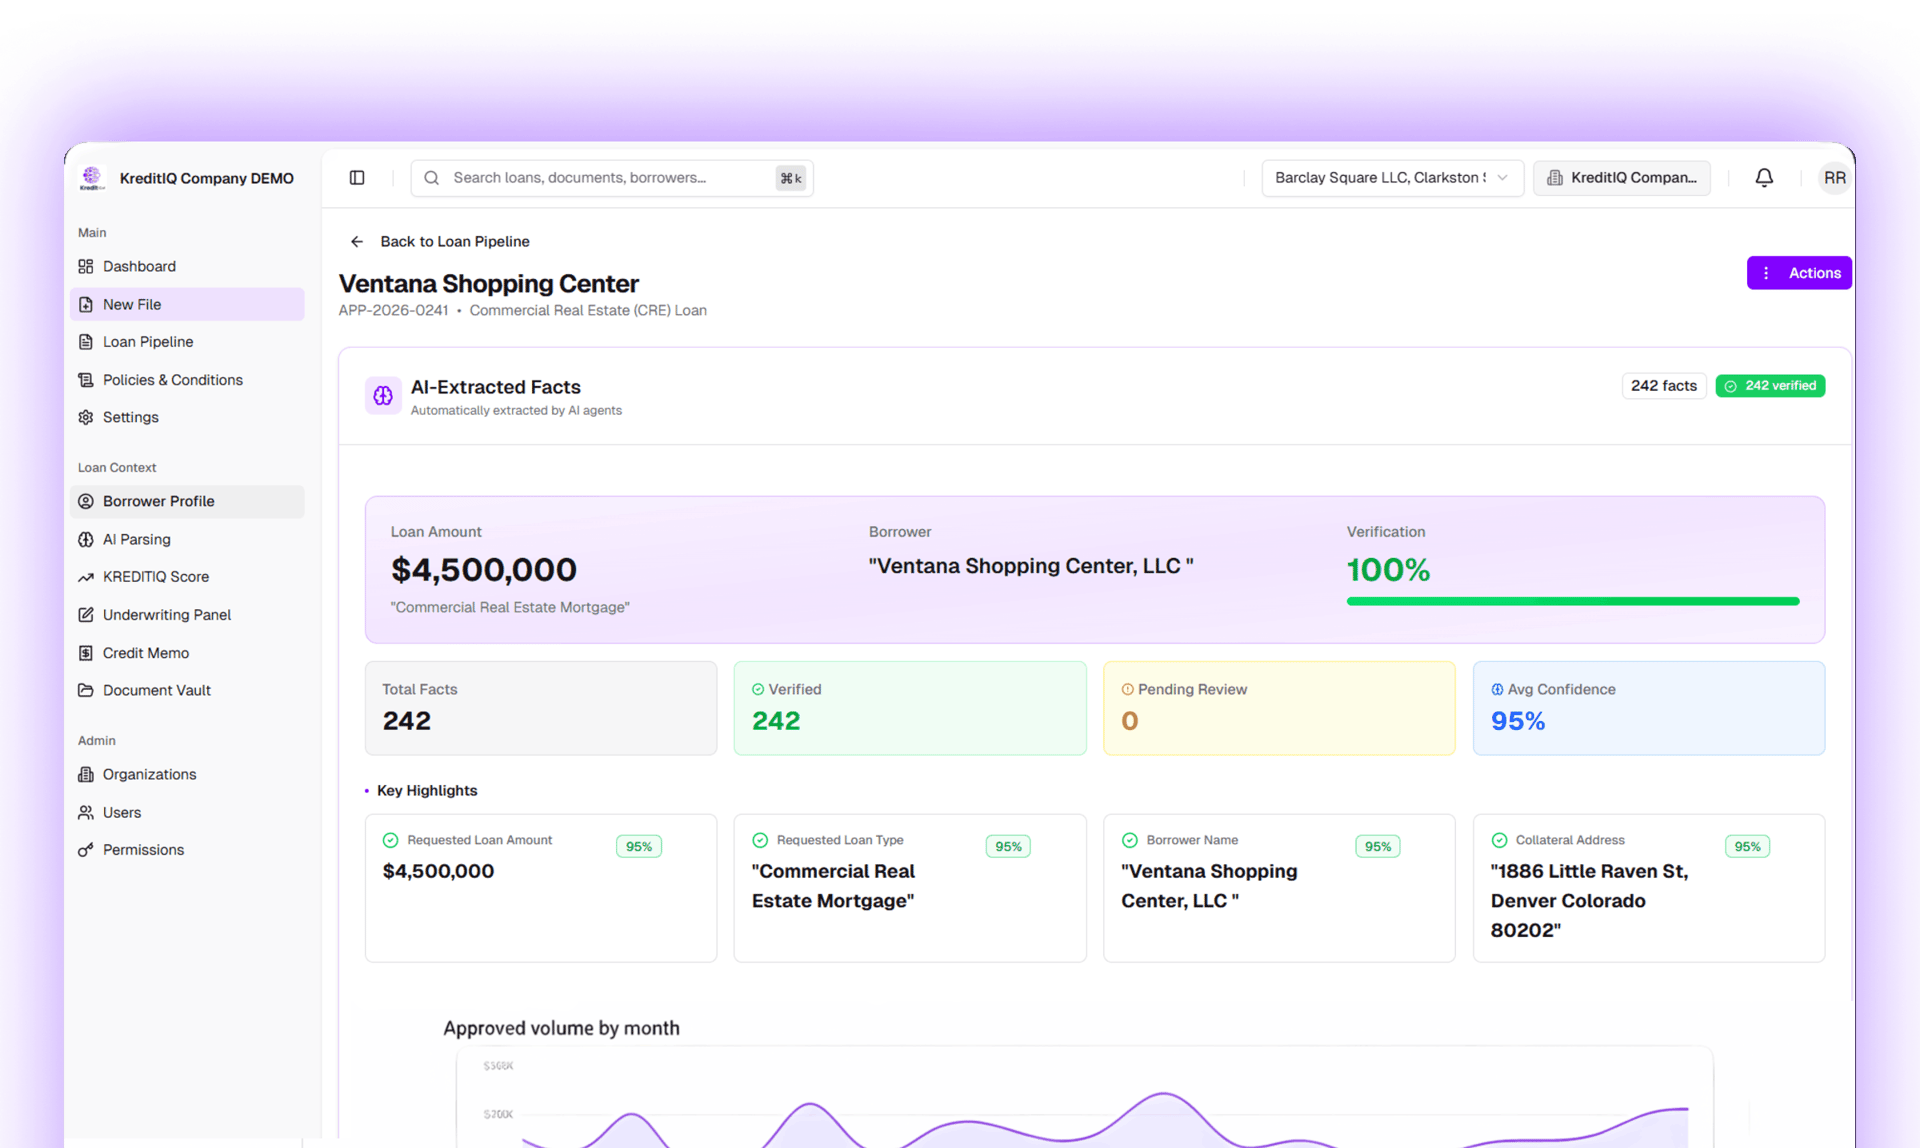
Task: Select Underwriting Panel menu item
Action: [x=166, y=615]
